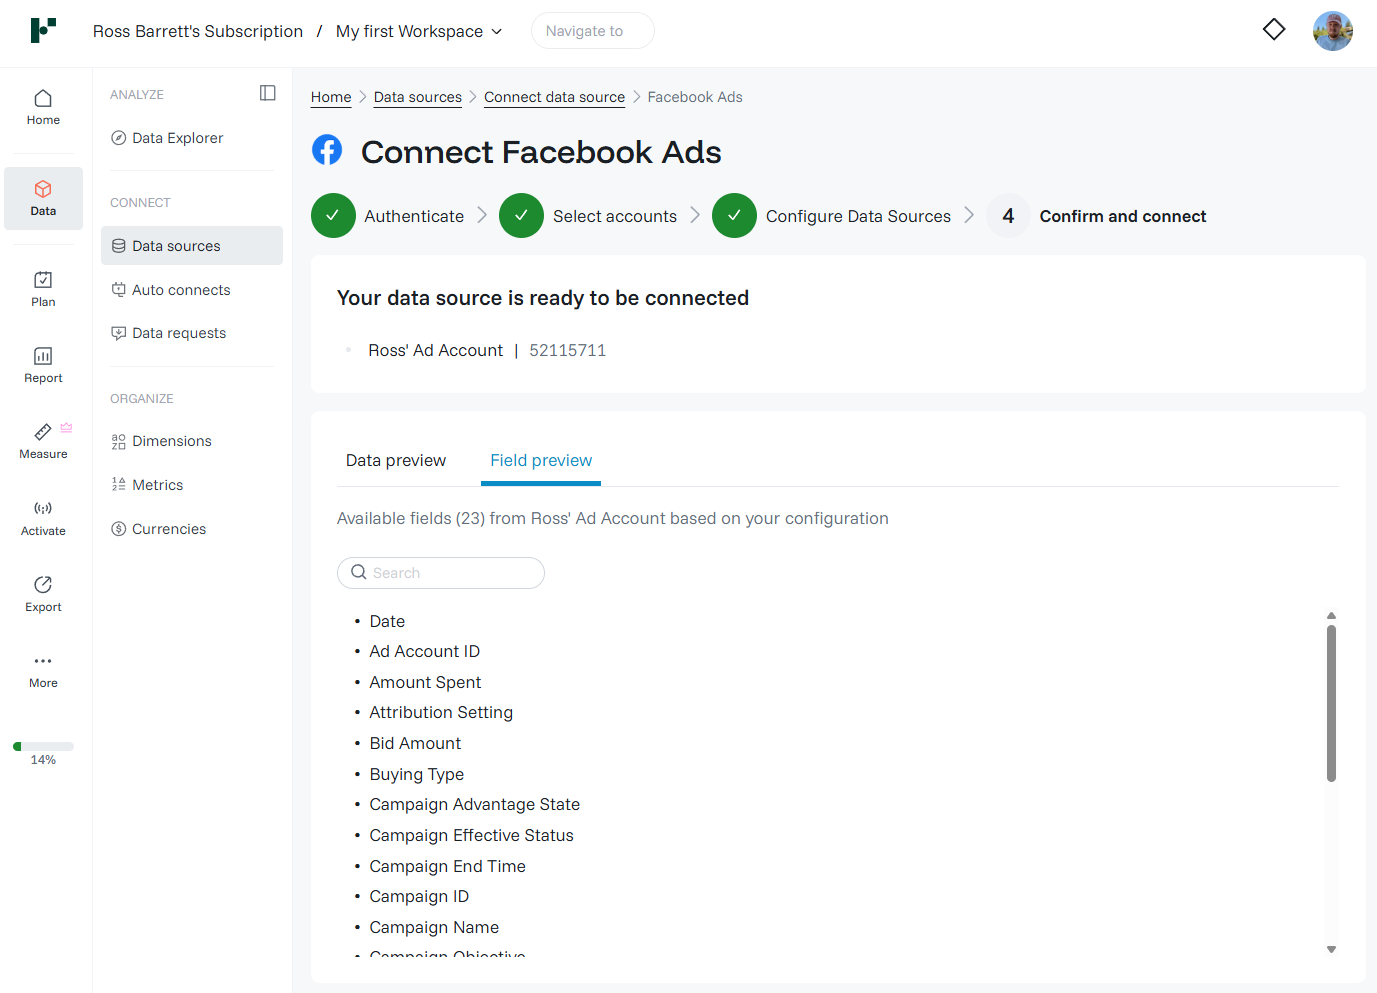Open the user profile avatar

[1333, 31]
